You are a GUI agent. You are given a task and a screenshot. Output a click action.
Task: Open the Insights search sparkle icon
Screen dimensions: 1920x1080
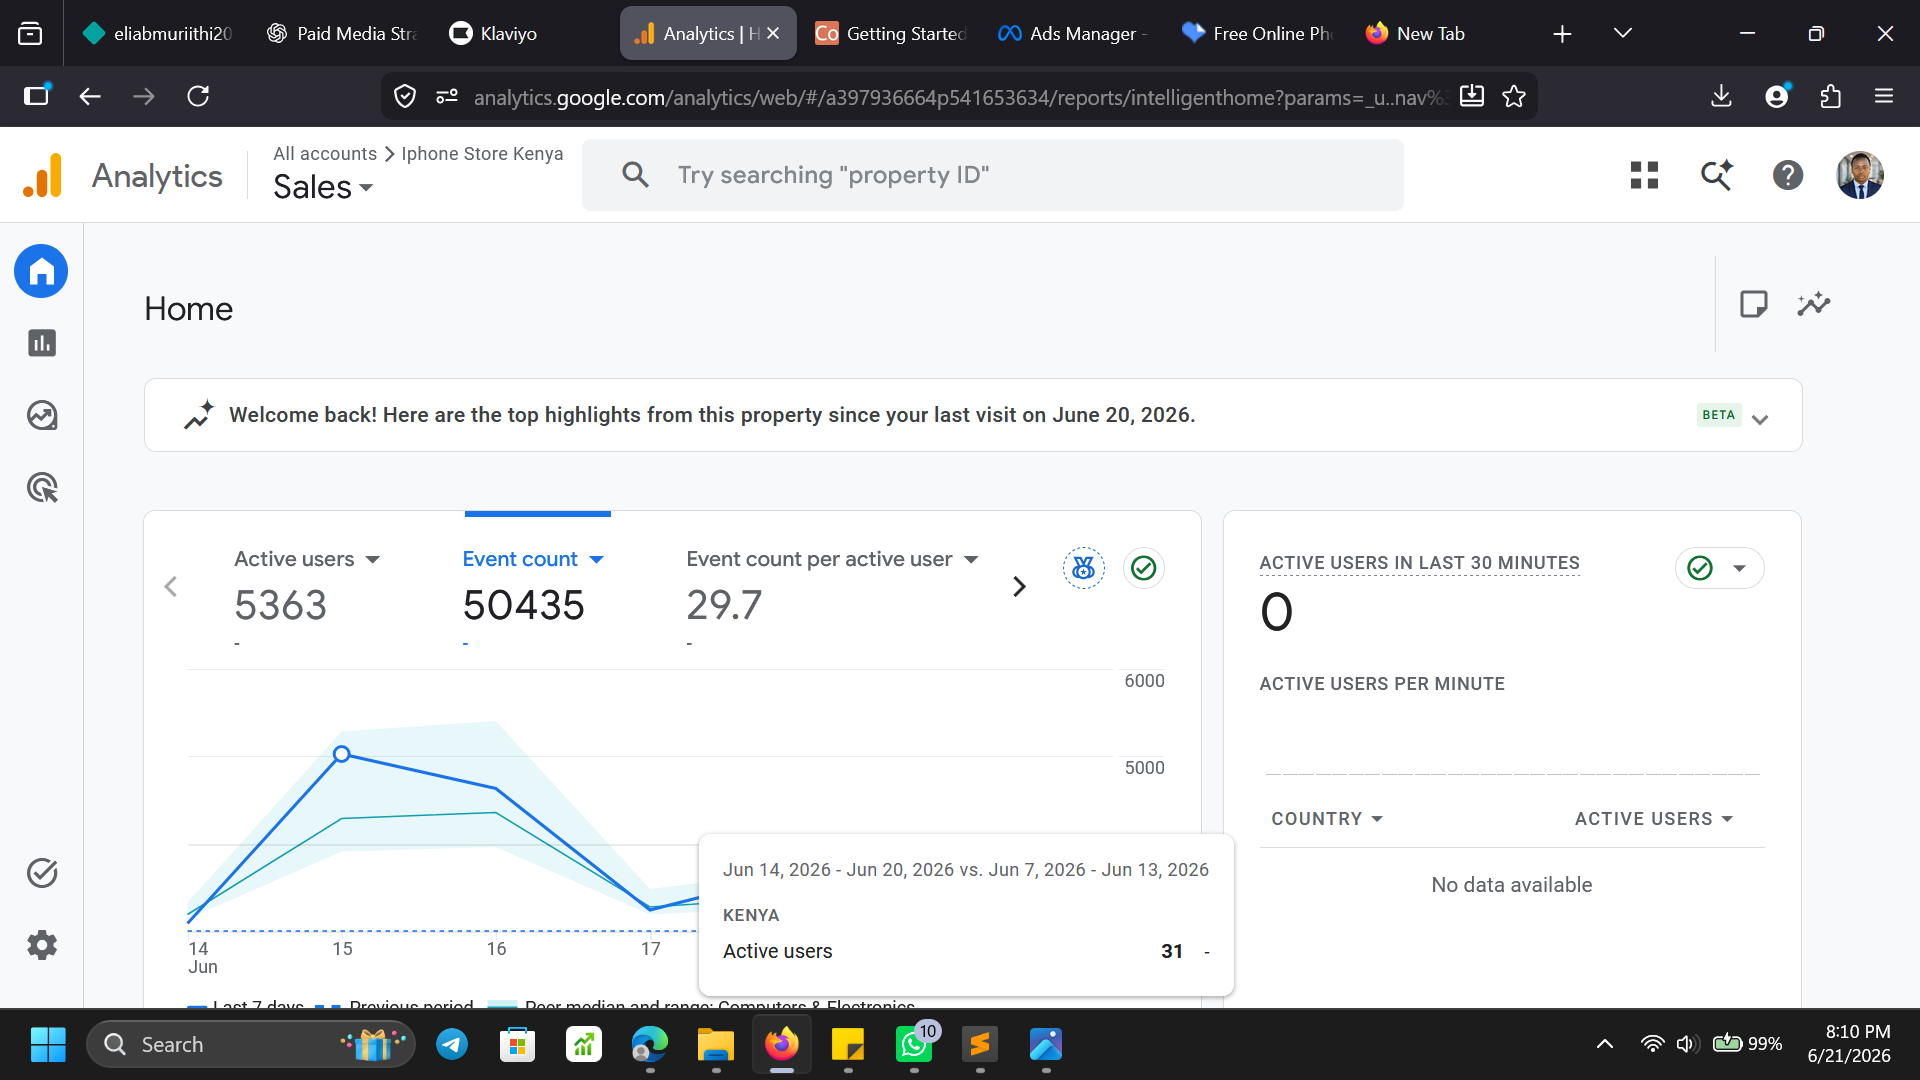click(1716, 175)
